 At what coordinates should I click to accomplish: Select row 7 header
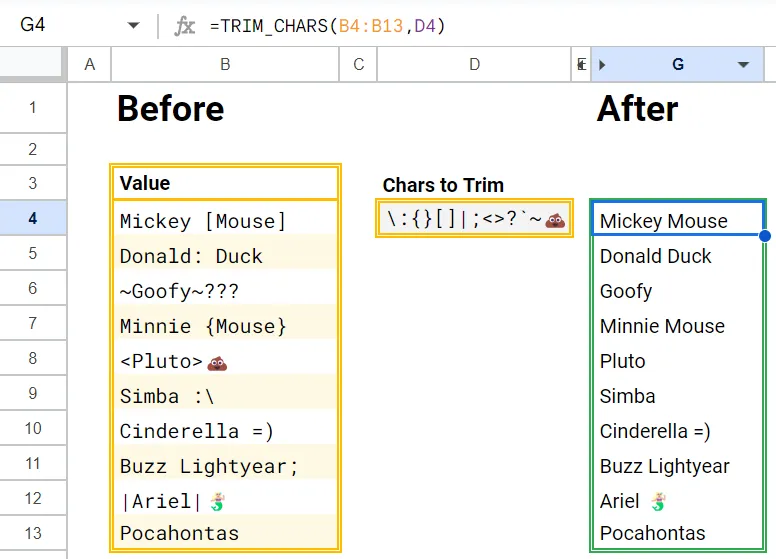coord(33,323)
